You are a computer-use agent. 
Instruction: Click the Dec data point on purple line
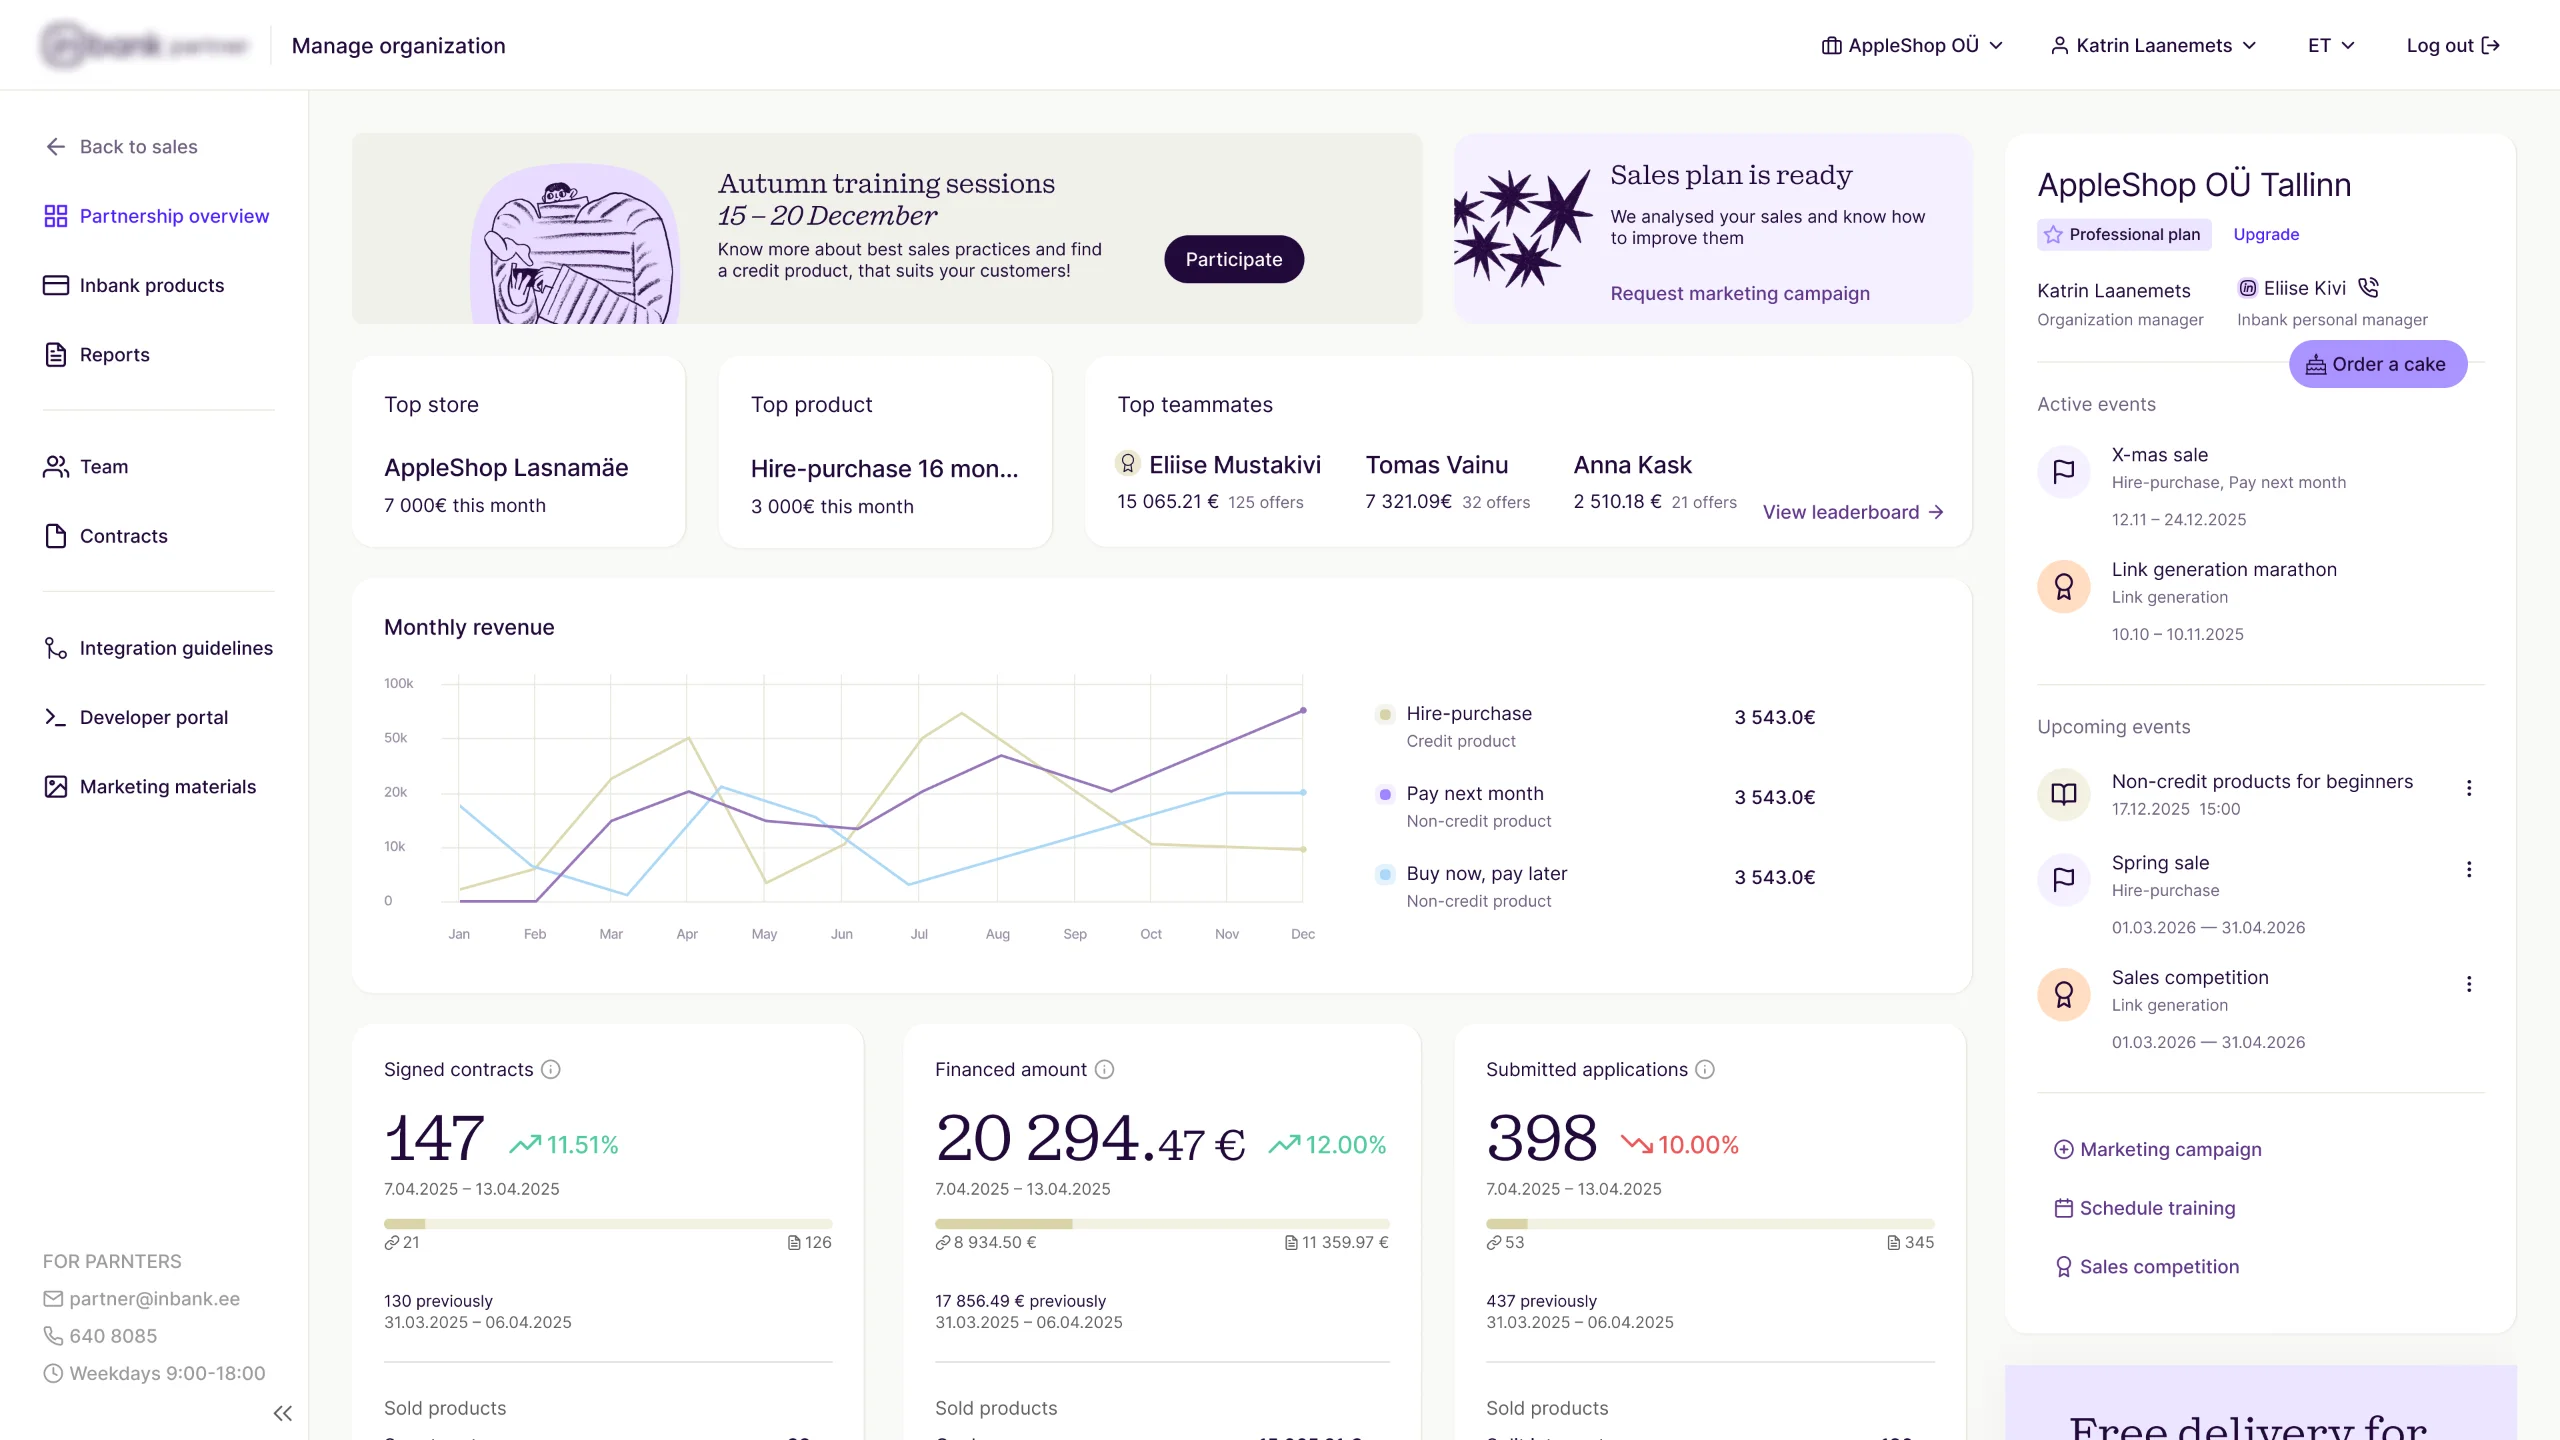[1303, 711]
